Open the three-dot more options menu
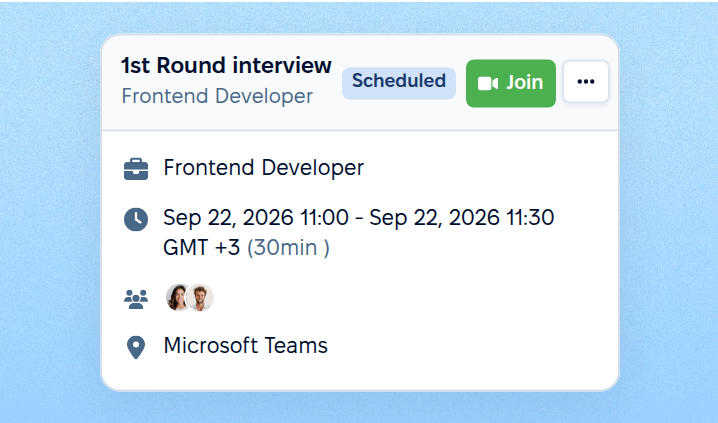 tap(586, 81)
